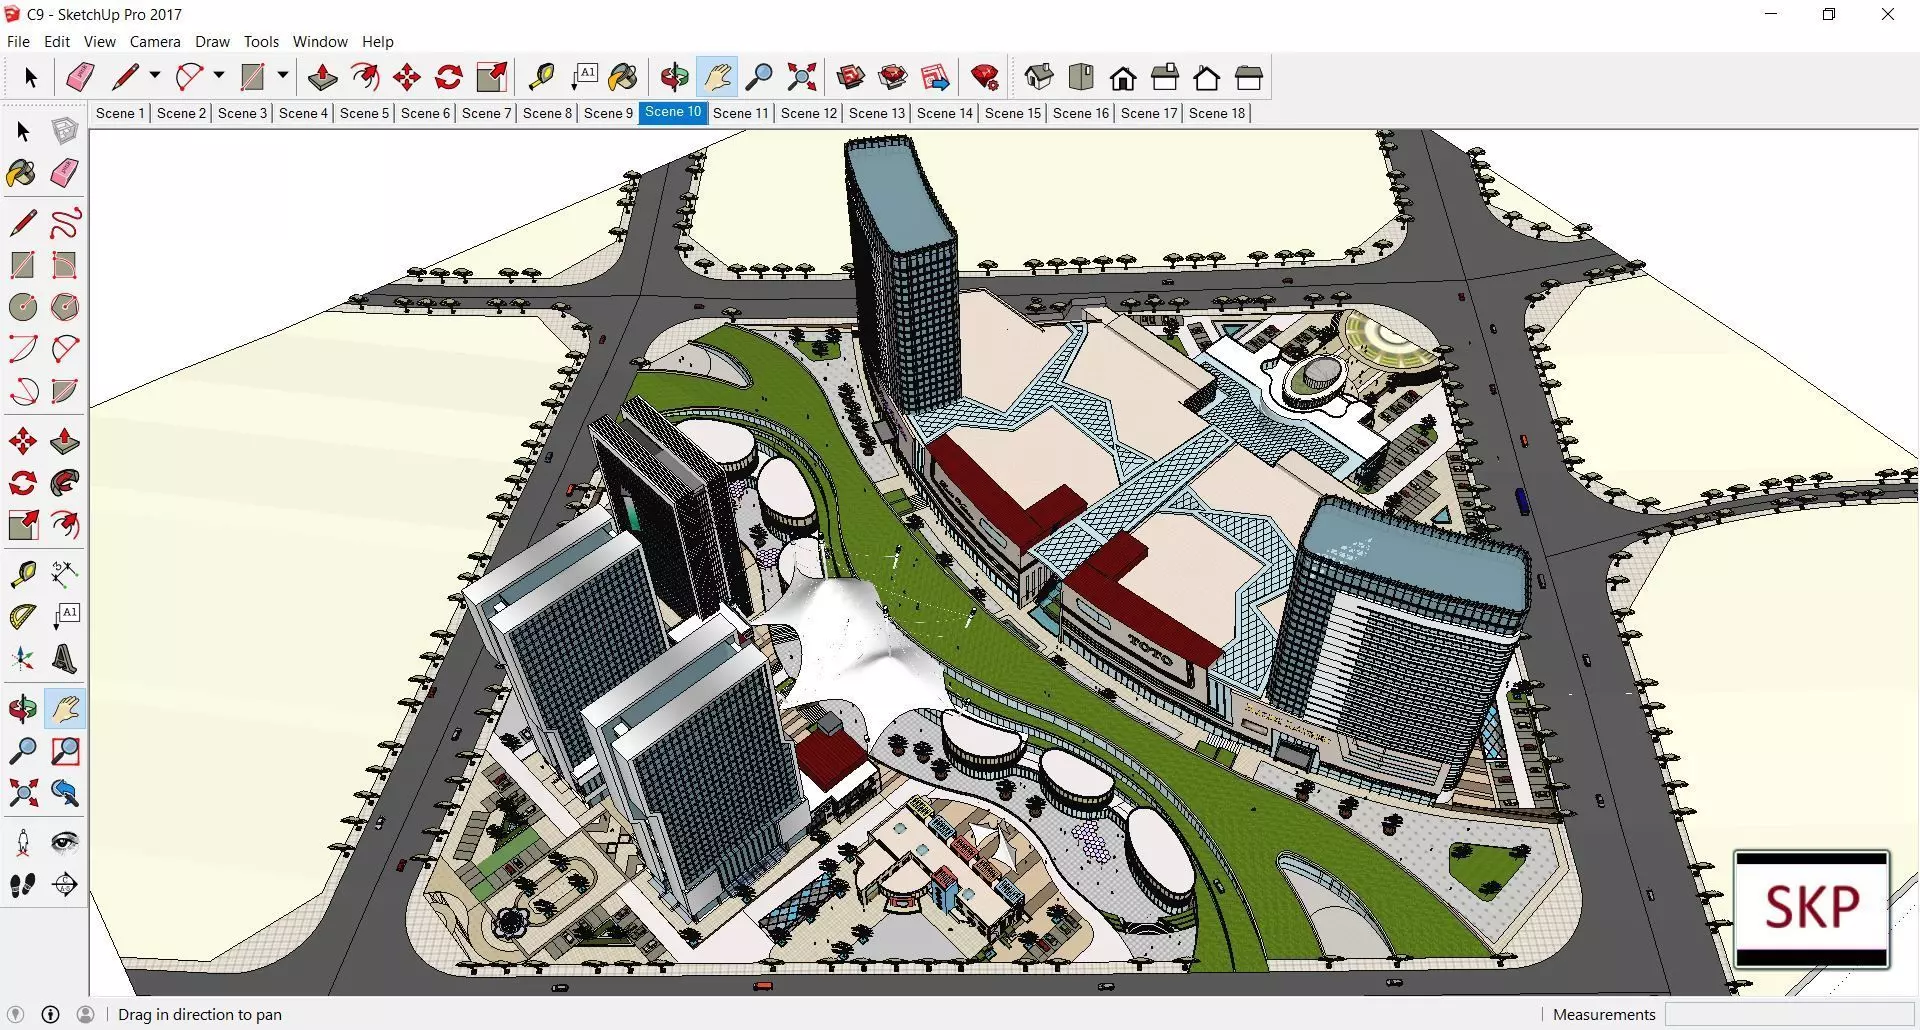Image resolution: width=1920 pixels, height=1030 pixels.
Task: Open the 3D Warehouse
Action: [850, 77]
